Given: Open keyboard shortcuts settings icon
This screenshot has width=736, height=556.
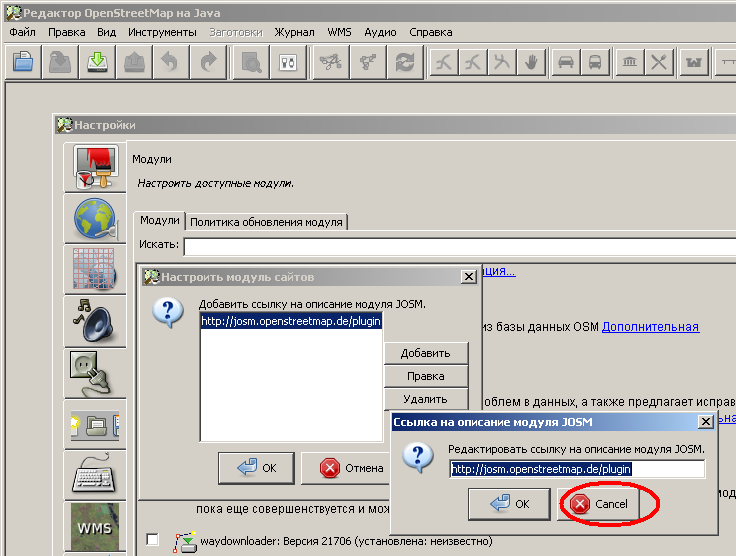Looking at the screenshot, I should pyautogui.click(x=96, y=474).
